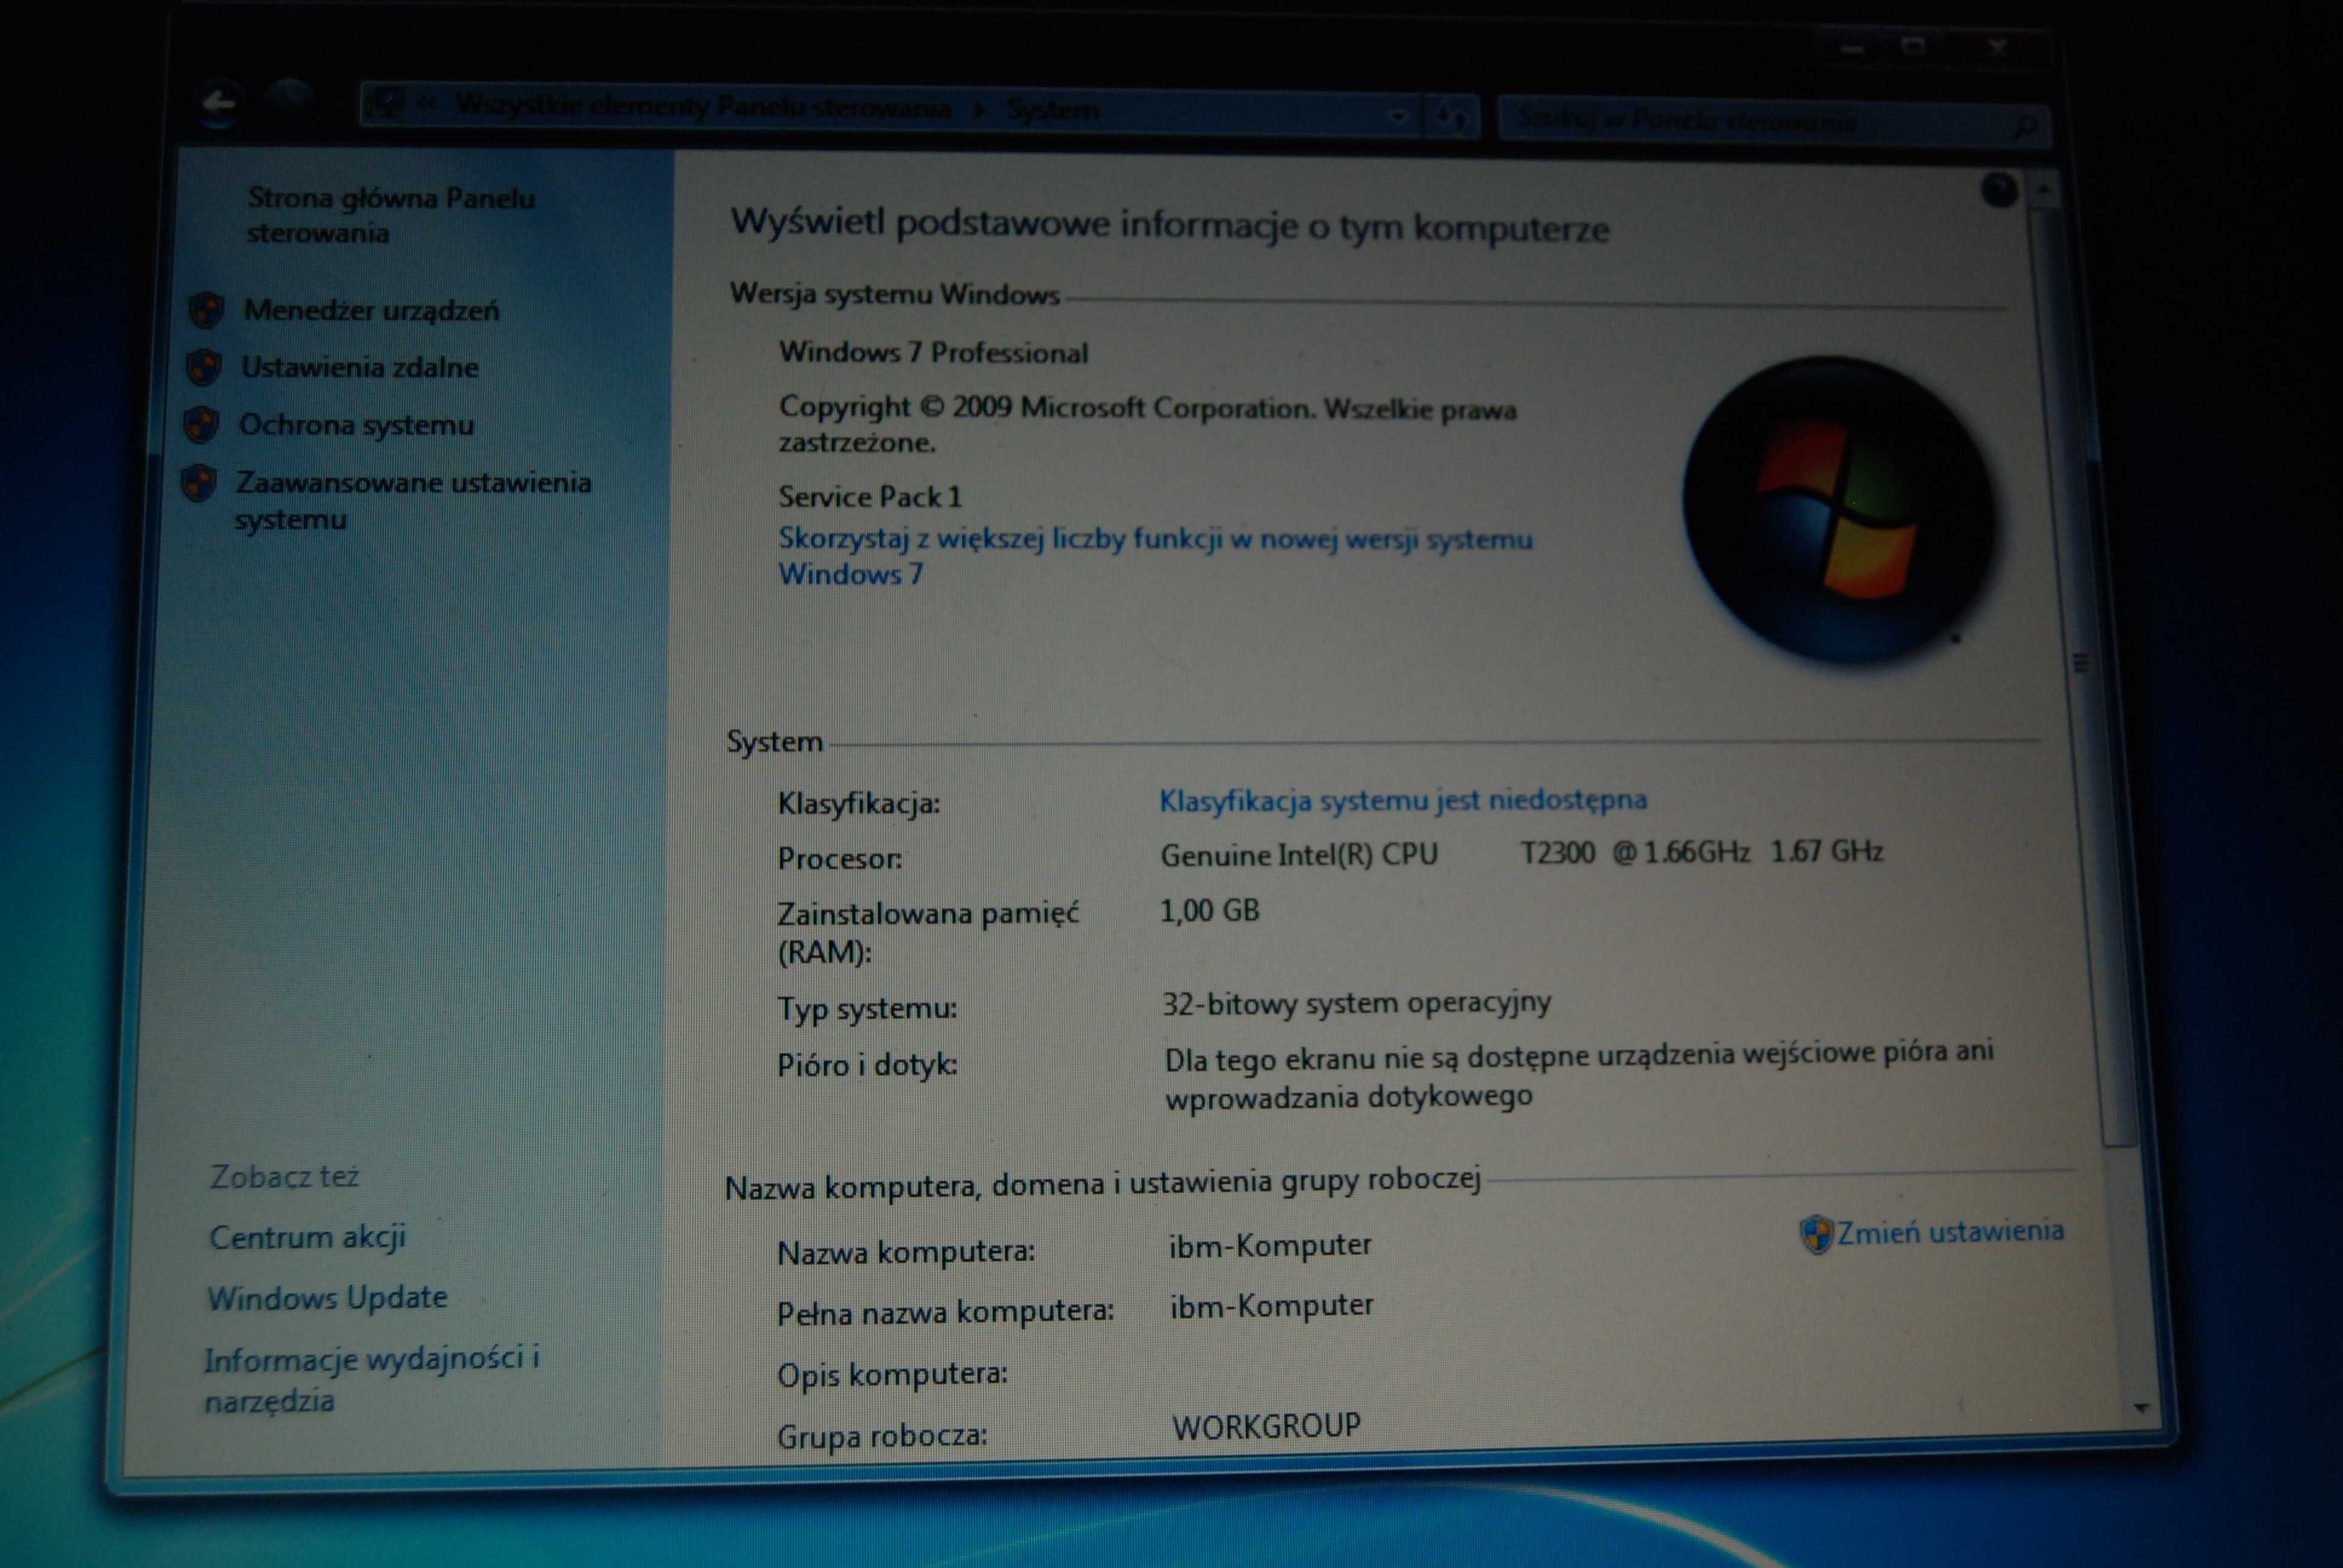Click the Back navigation arrow
The width and height of the screenshot is (2343, 1568).
[219, 104]
